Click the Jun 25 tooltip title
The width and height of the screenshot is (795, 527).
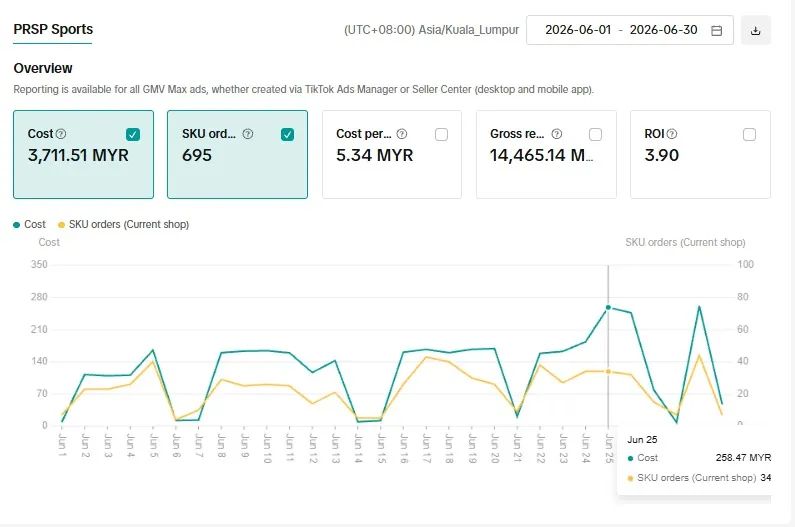642,440
